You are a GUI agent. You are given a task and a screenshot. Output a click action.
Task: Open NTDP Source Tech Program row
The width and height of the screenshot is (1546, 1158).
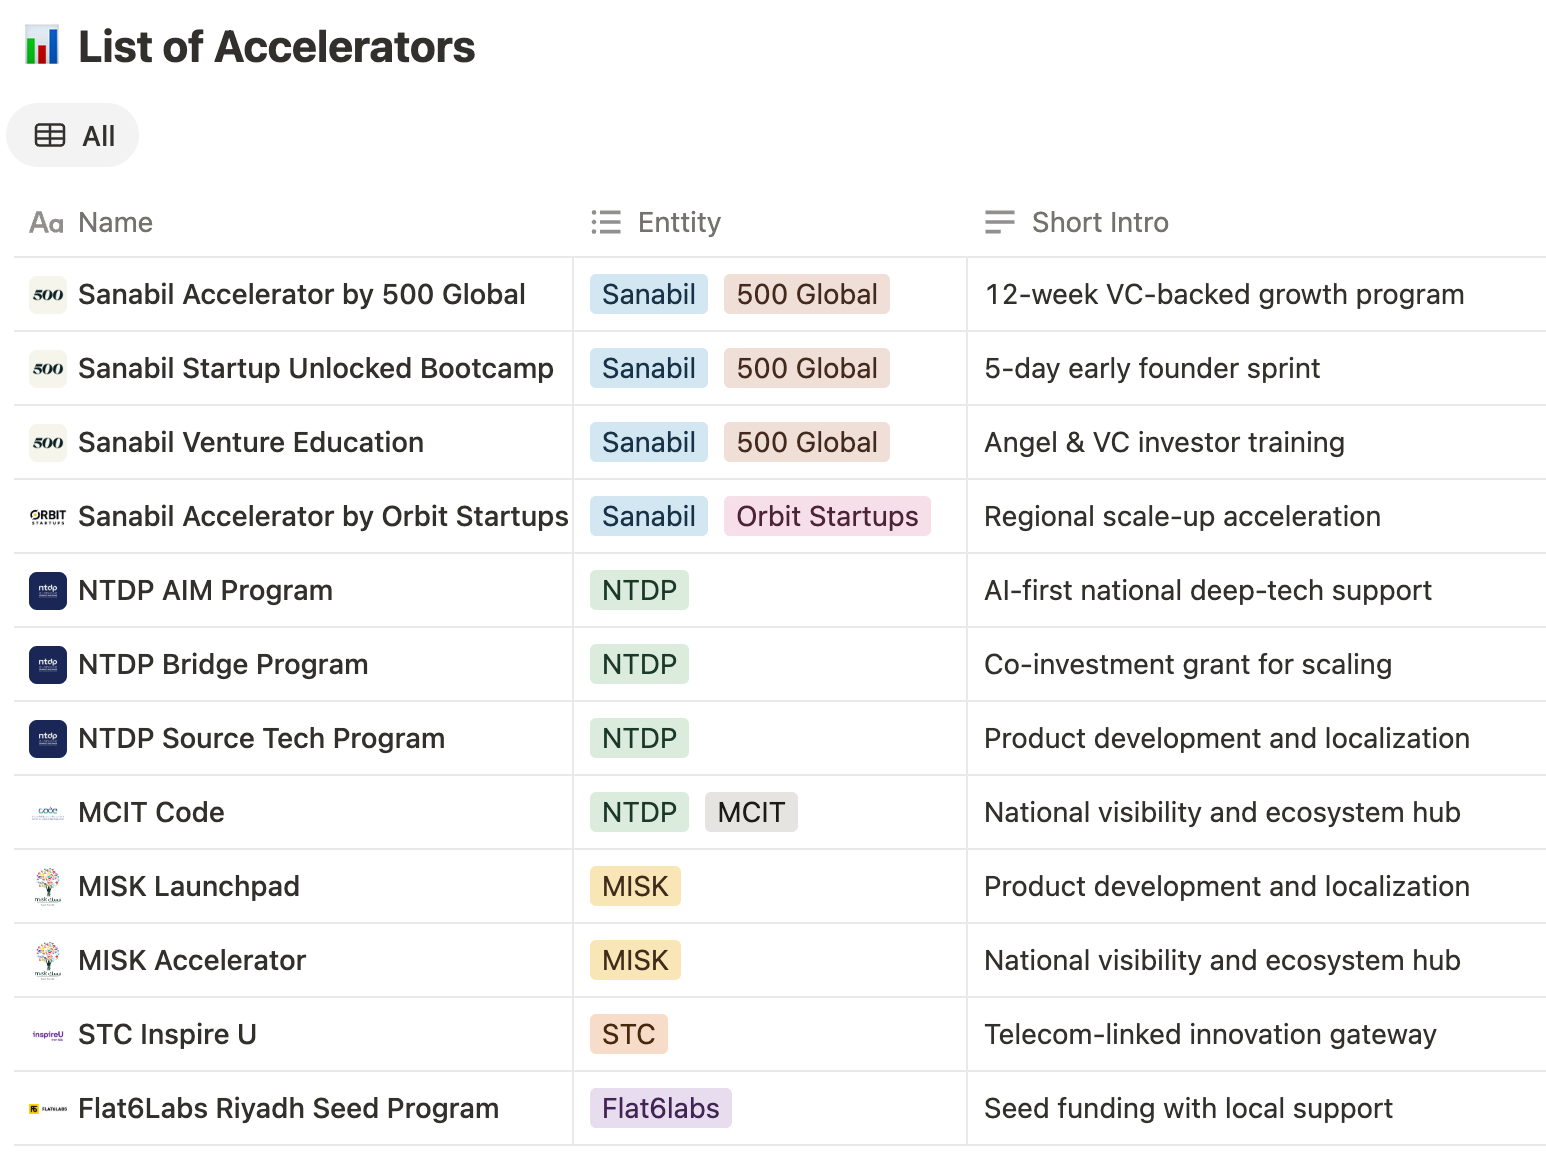262,739
